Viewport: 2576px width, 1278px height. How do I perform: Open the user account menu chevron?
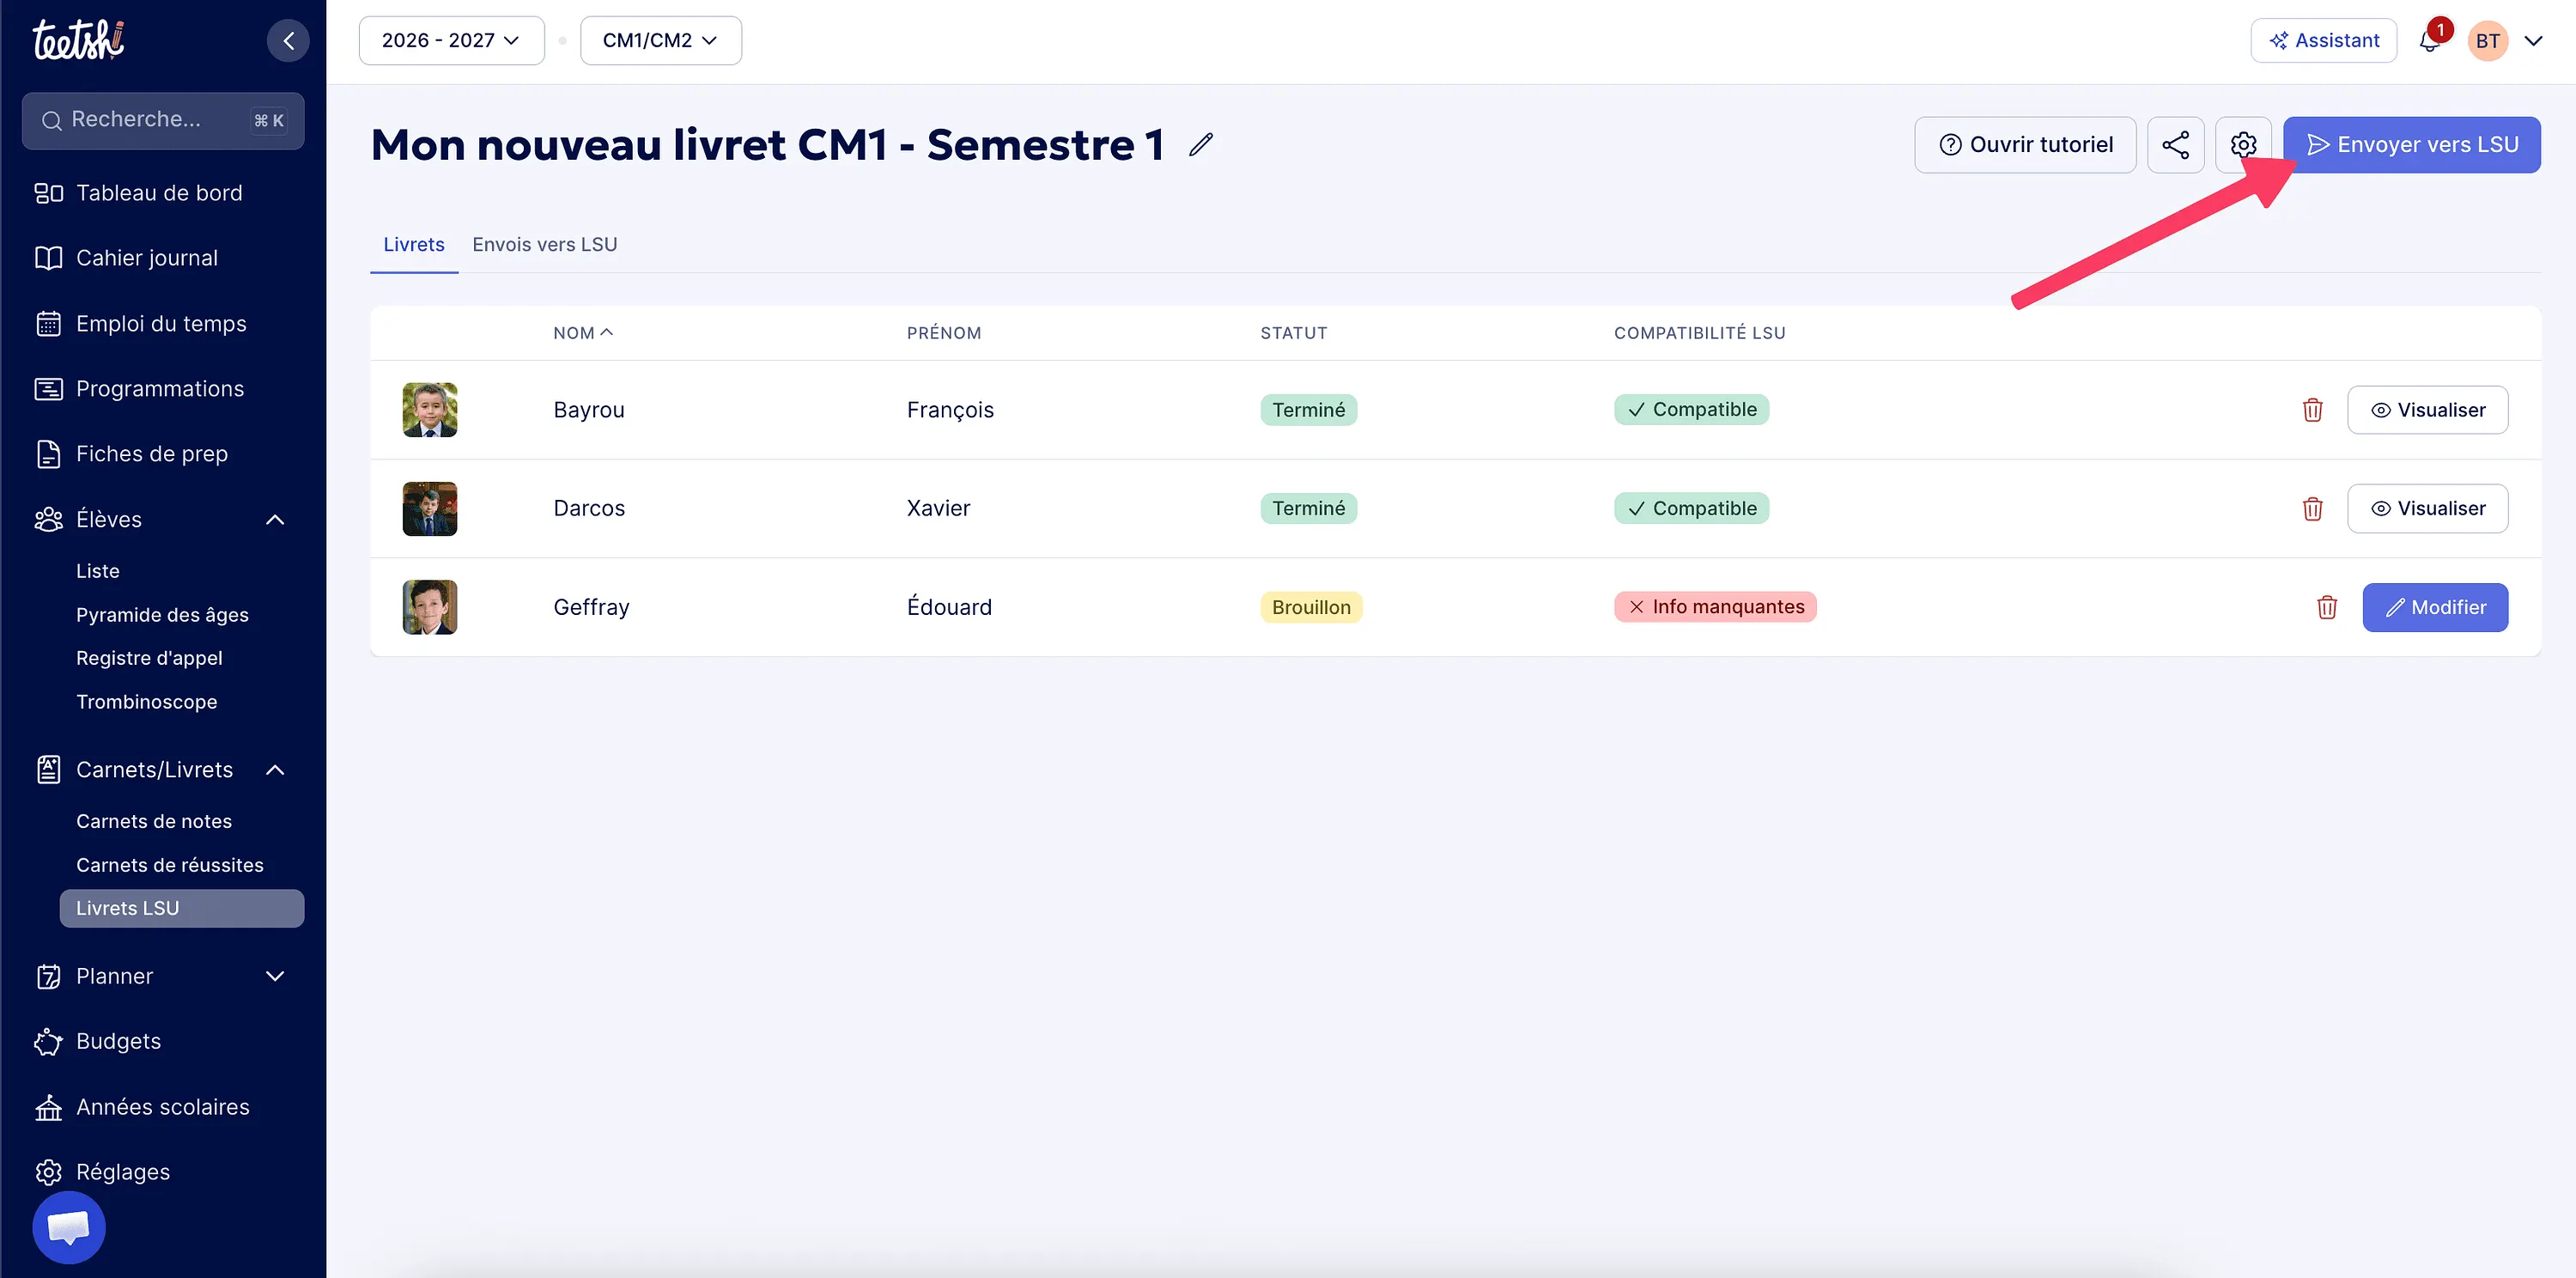point(2533,41)
